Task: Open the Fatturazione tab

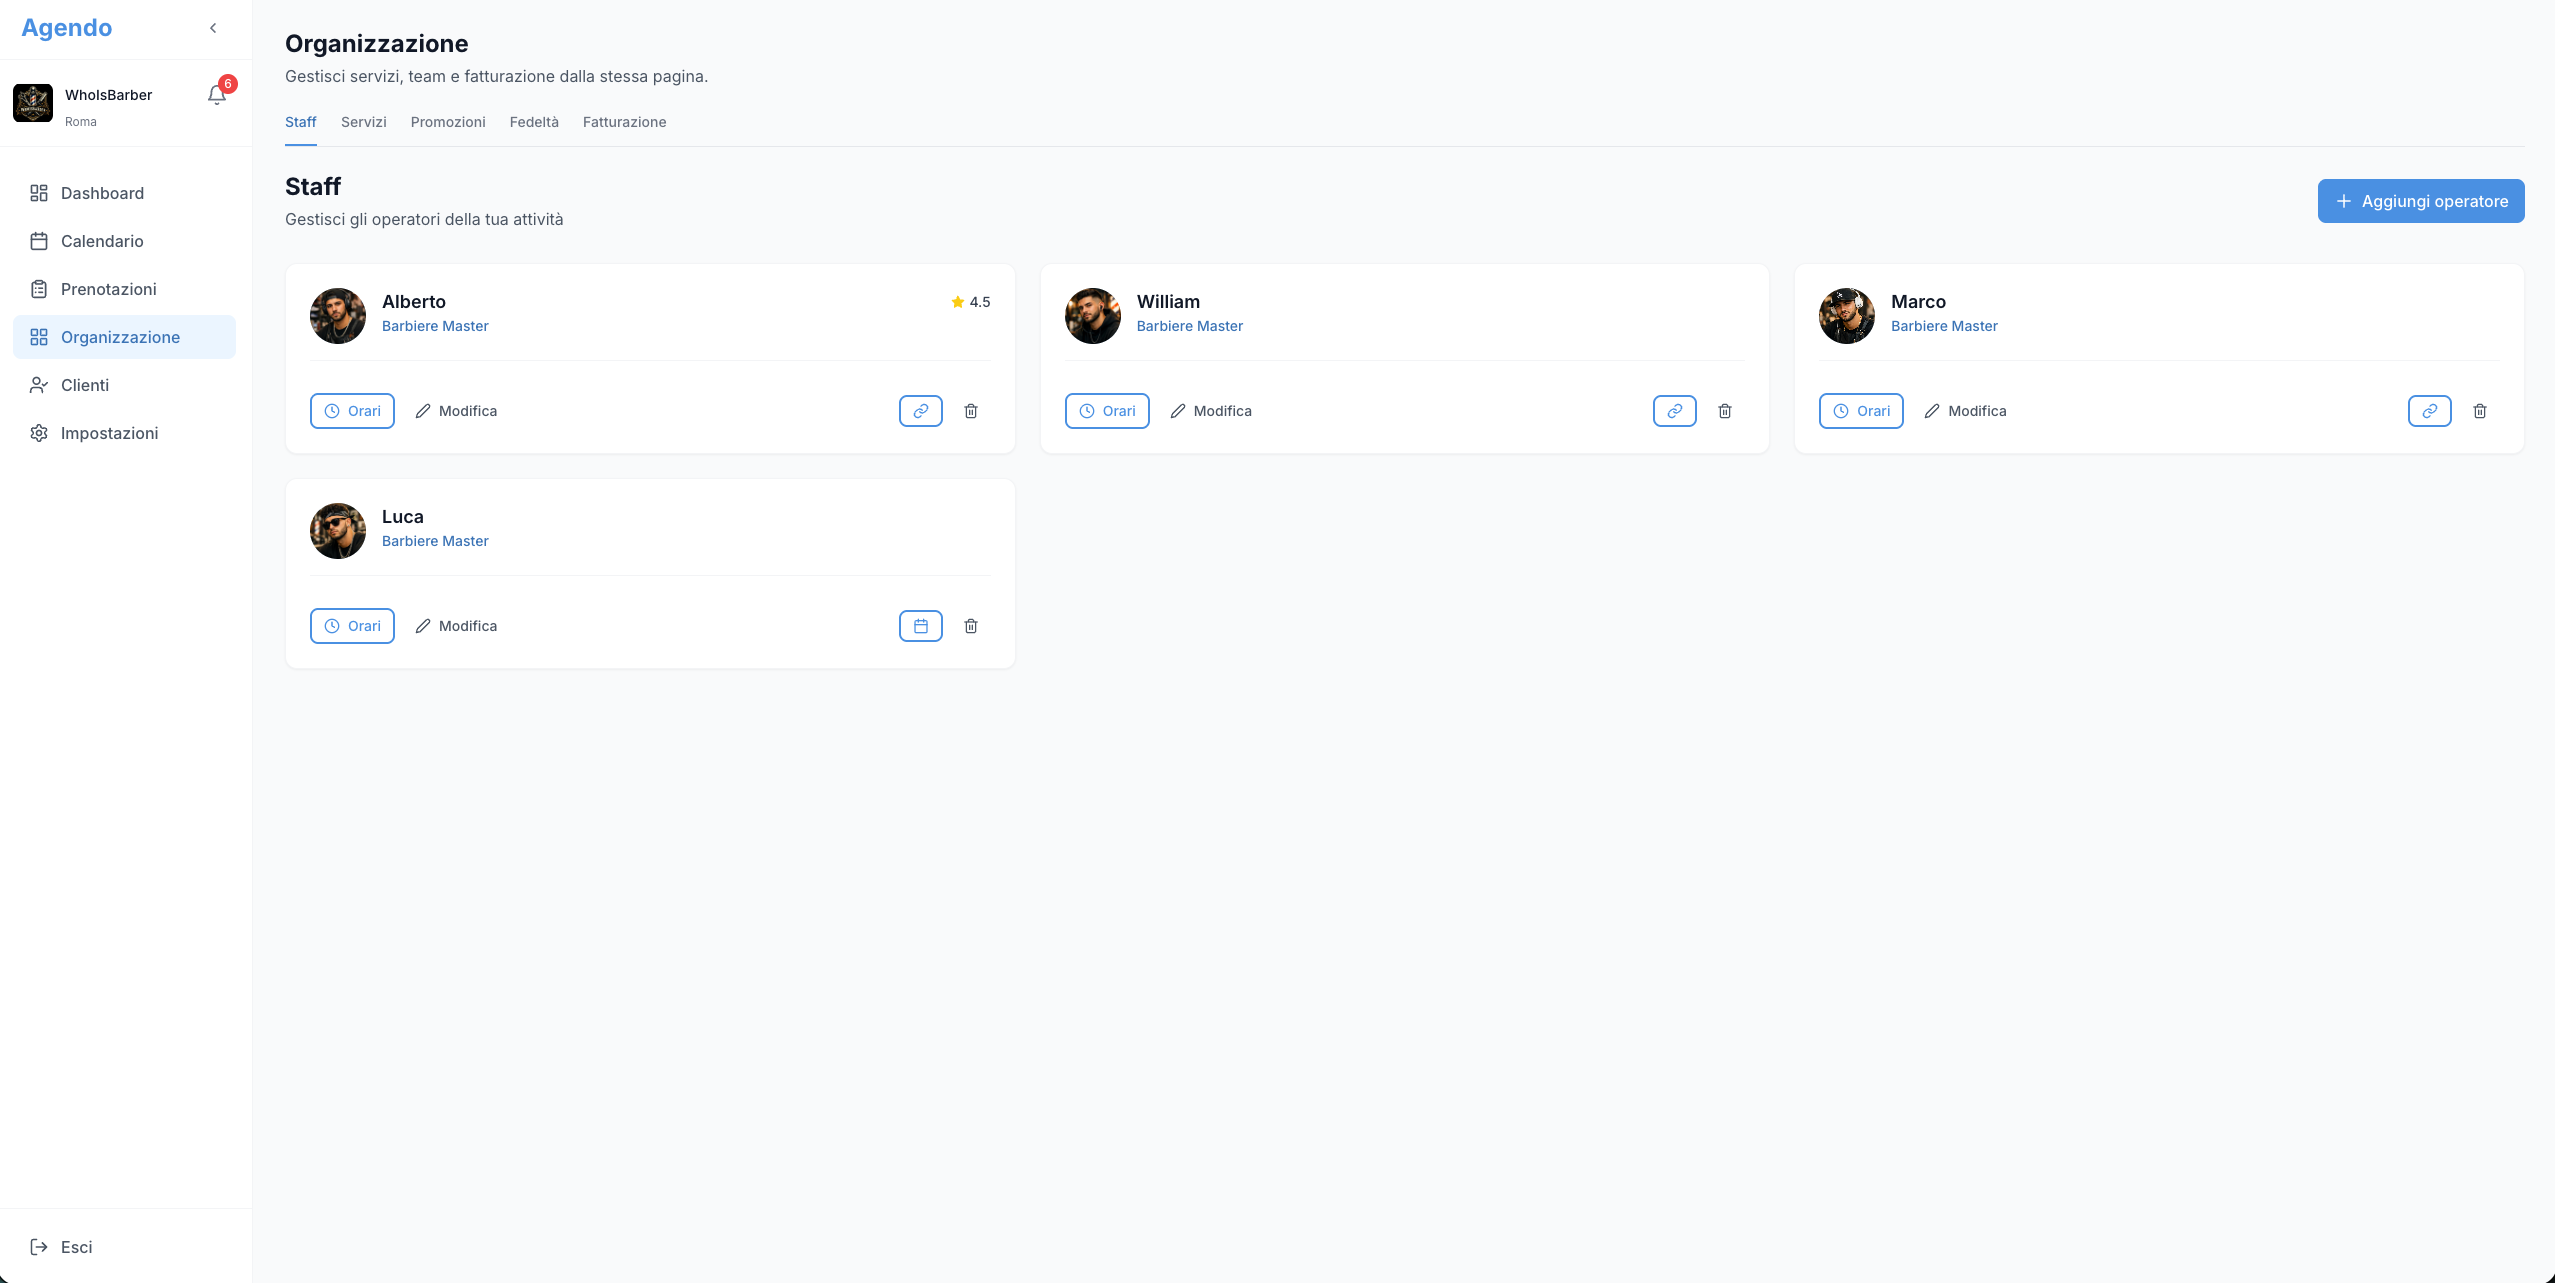Action: tap(624, 122)
